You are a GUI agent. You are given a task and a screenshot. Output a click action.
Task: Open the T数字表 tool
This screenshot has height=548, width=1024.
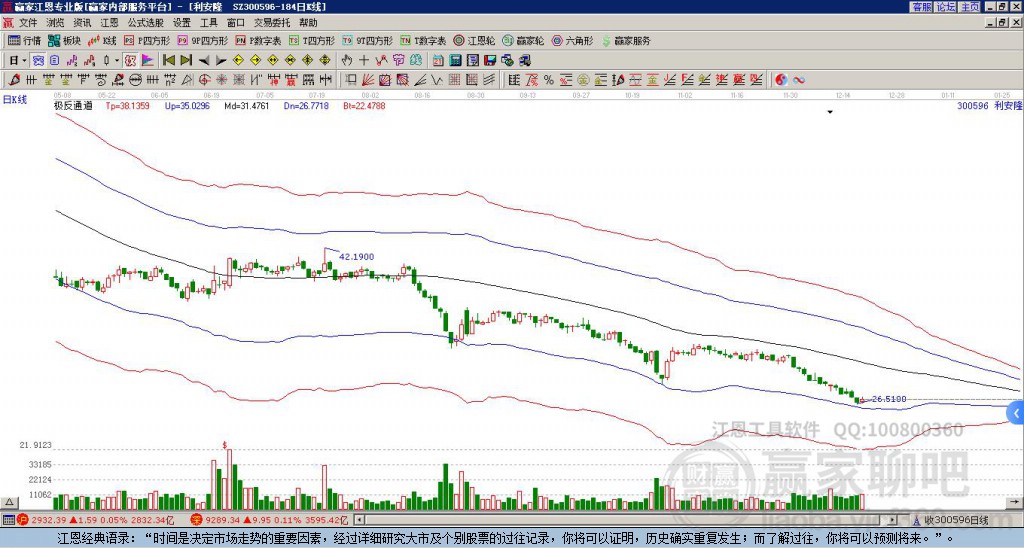point(423,40)
